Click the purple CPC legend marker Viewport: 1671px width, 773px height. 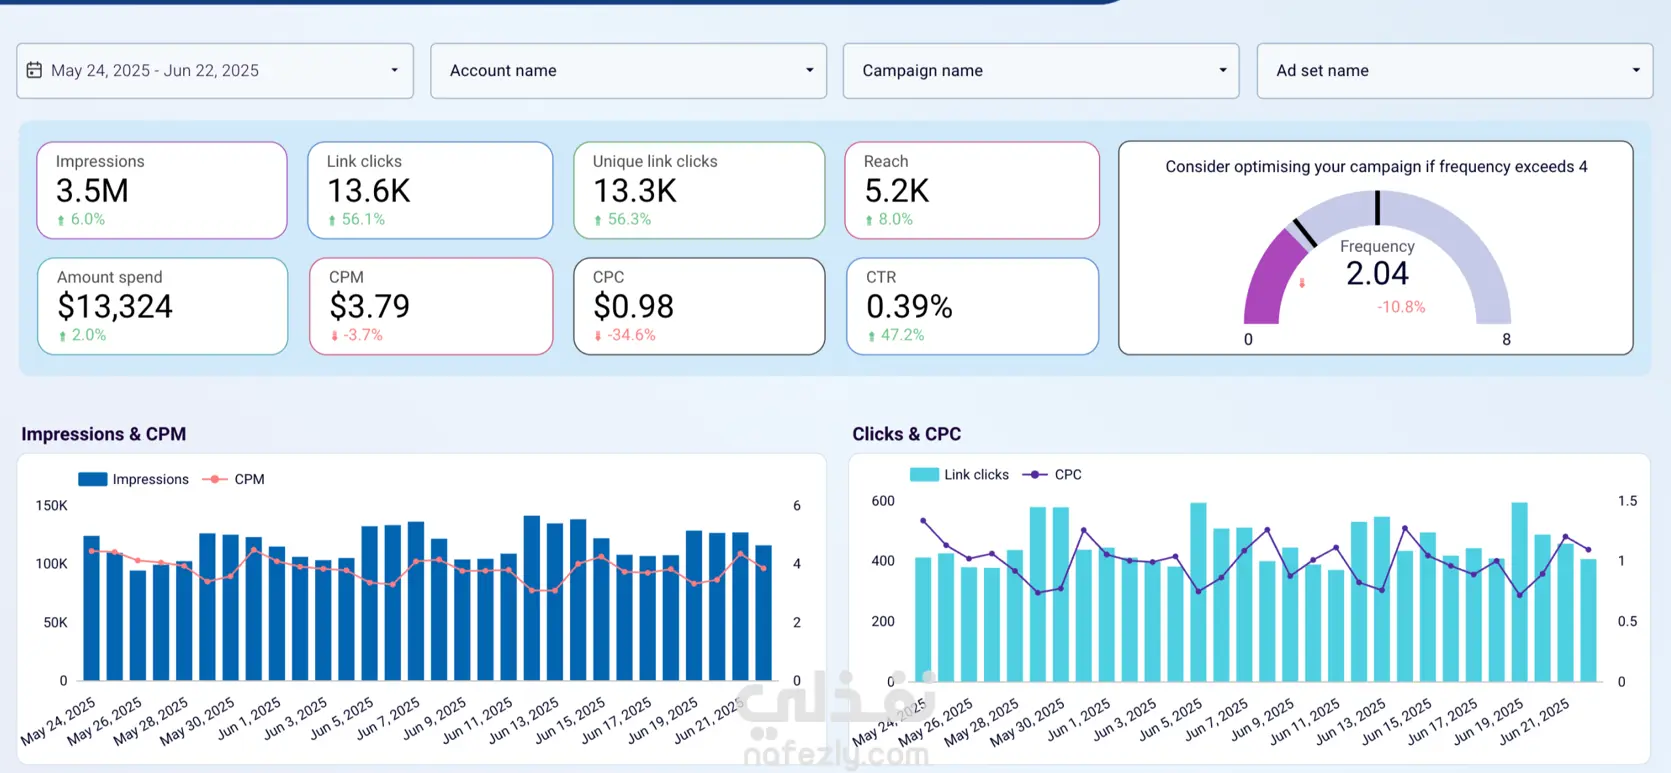[1034, 474]
